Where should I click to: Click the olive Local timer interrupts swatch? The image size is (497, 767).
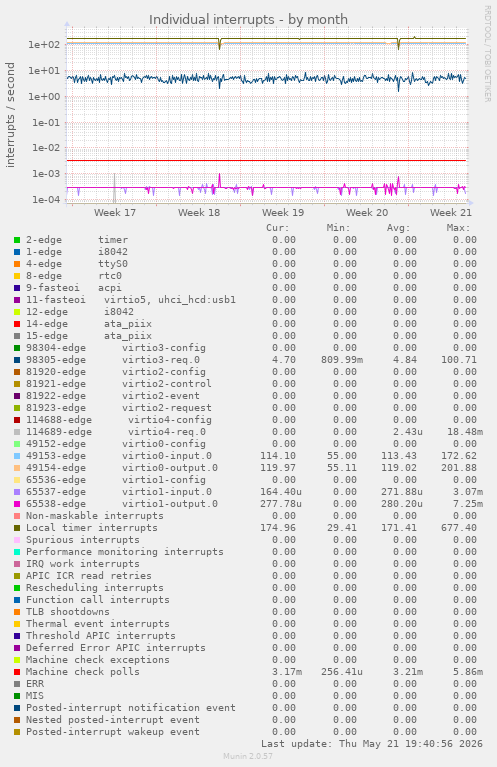click(x=17, y=528)
